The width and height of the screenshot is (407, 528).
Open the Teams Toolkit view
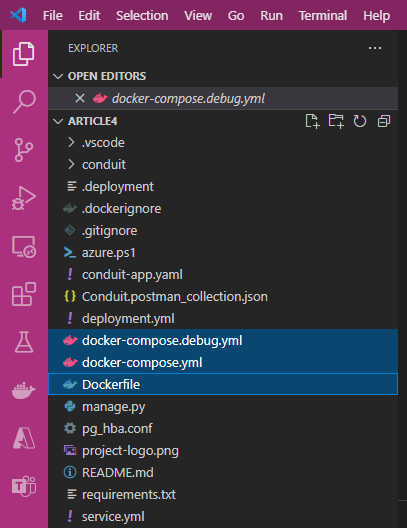(24, 486)
